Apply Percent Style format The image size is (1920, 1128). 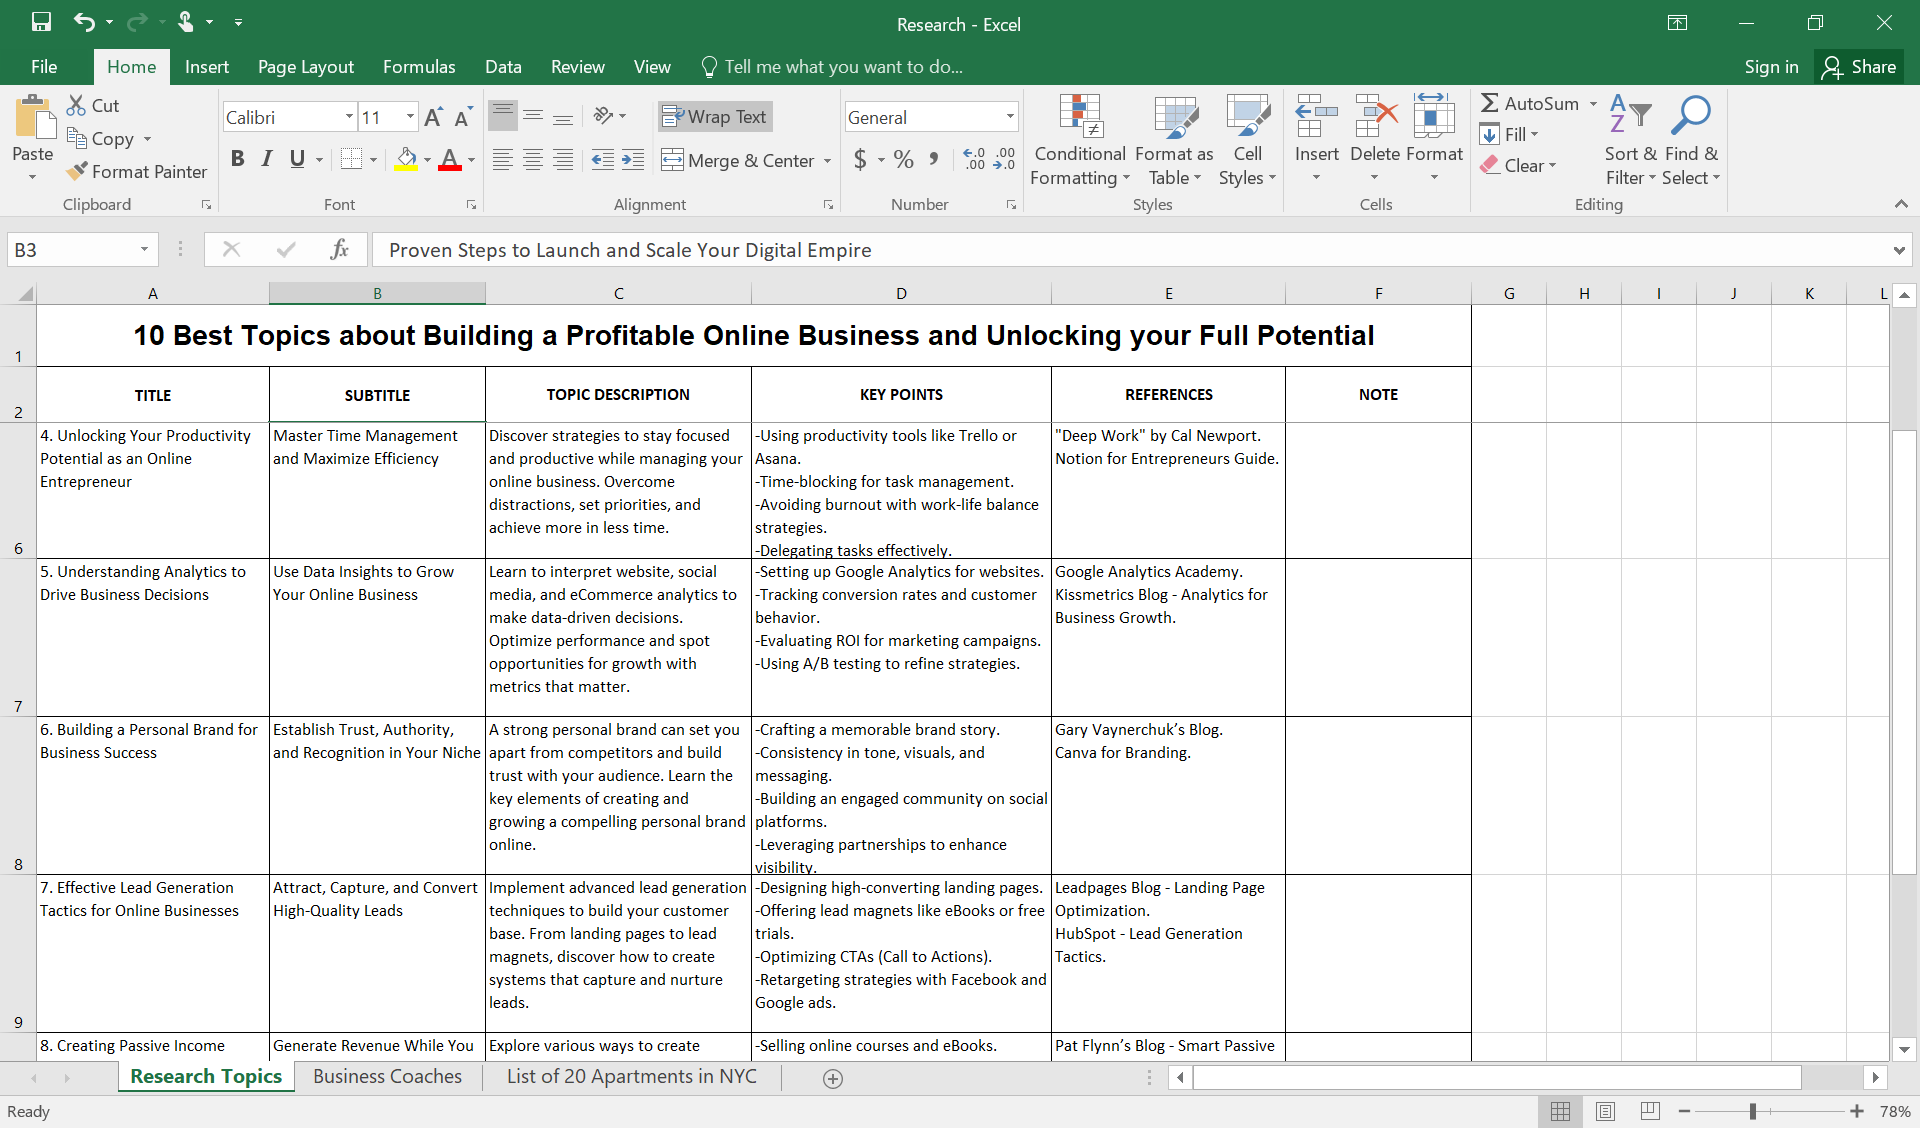pos(904,160)
